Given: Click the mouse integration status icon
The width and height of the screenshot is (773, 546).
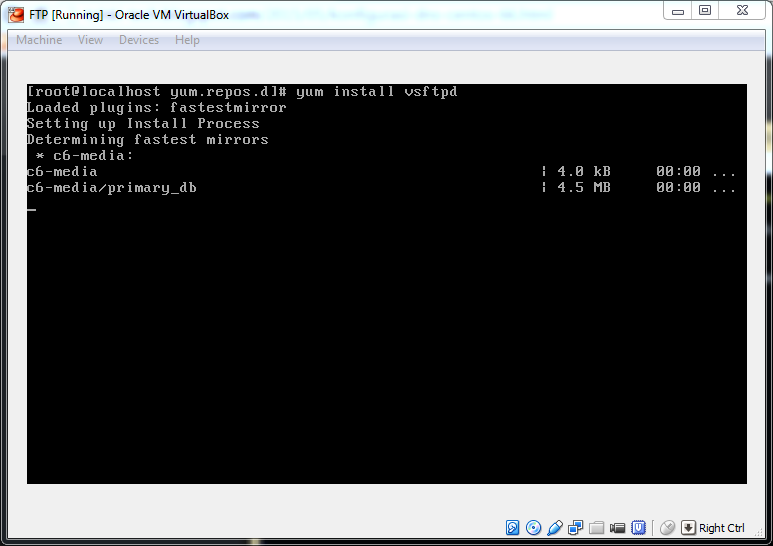Looking at the screenshot, I should click(667, 528).
